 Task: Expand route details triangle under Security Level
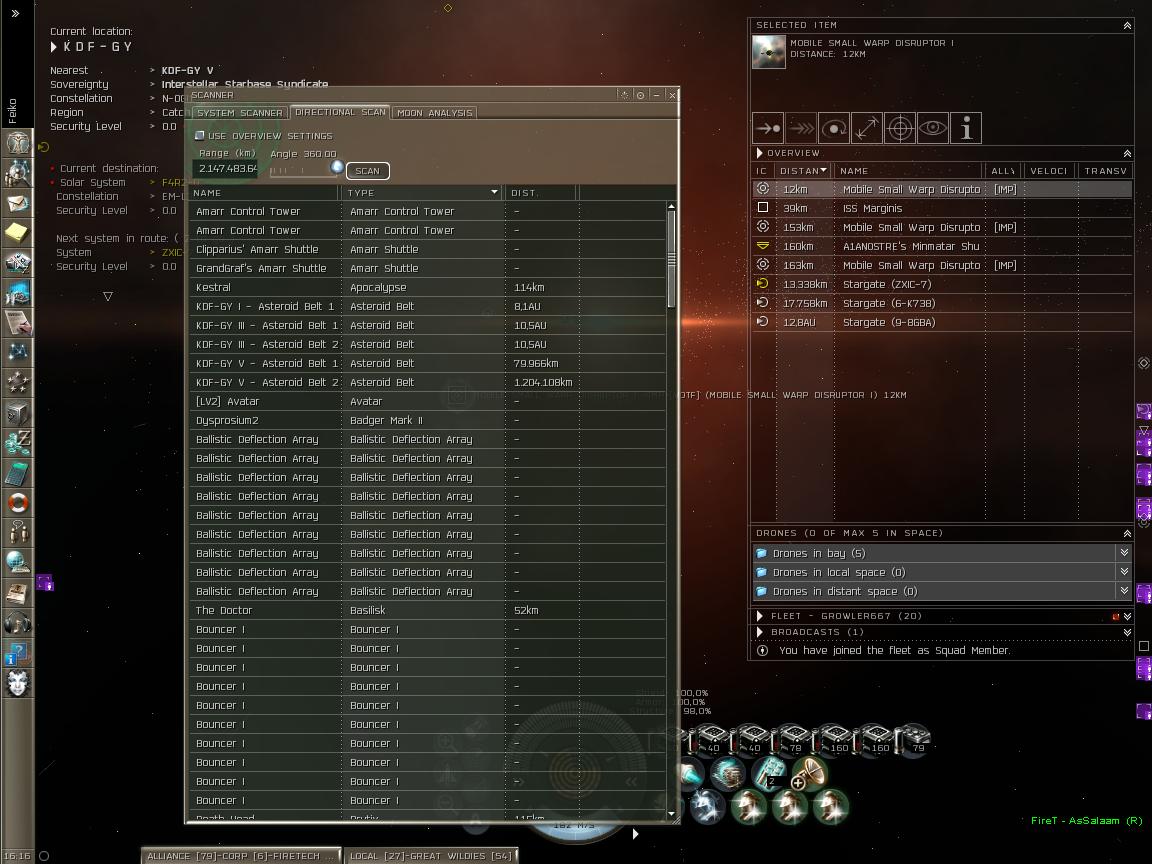108,297
